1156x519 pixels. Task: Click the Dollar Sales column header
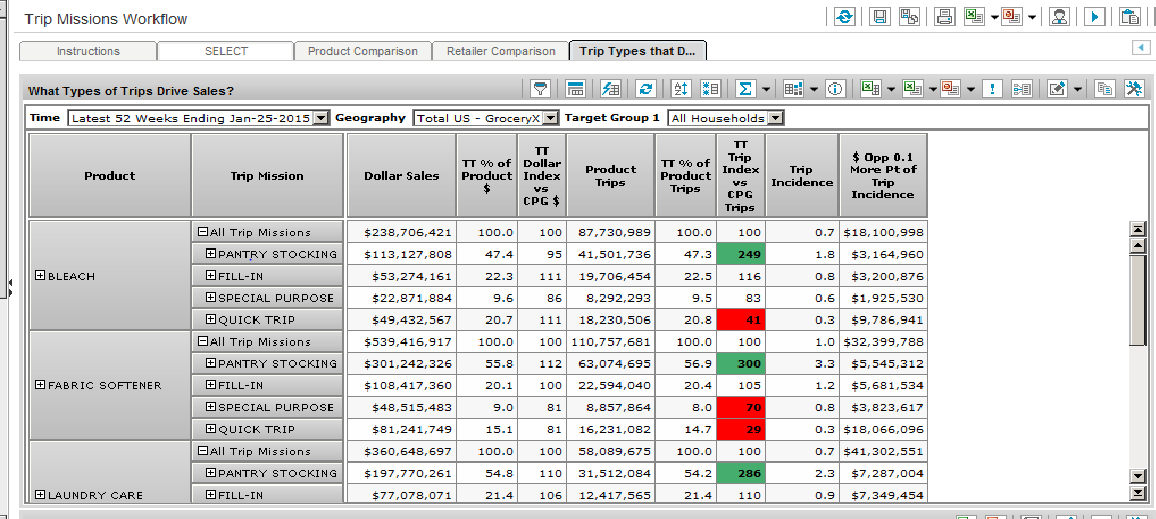pos(401,176)
